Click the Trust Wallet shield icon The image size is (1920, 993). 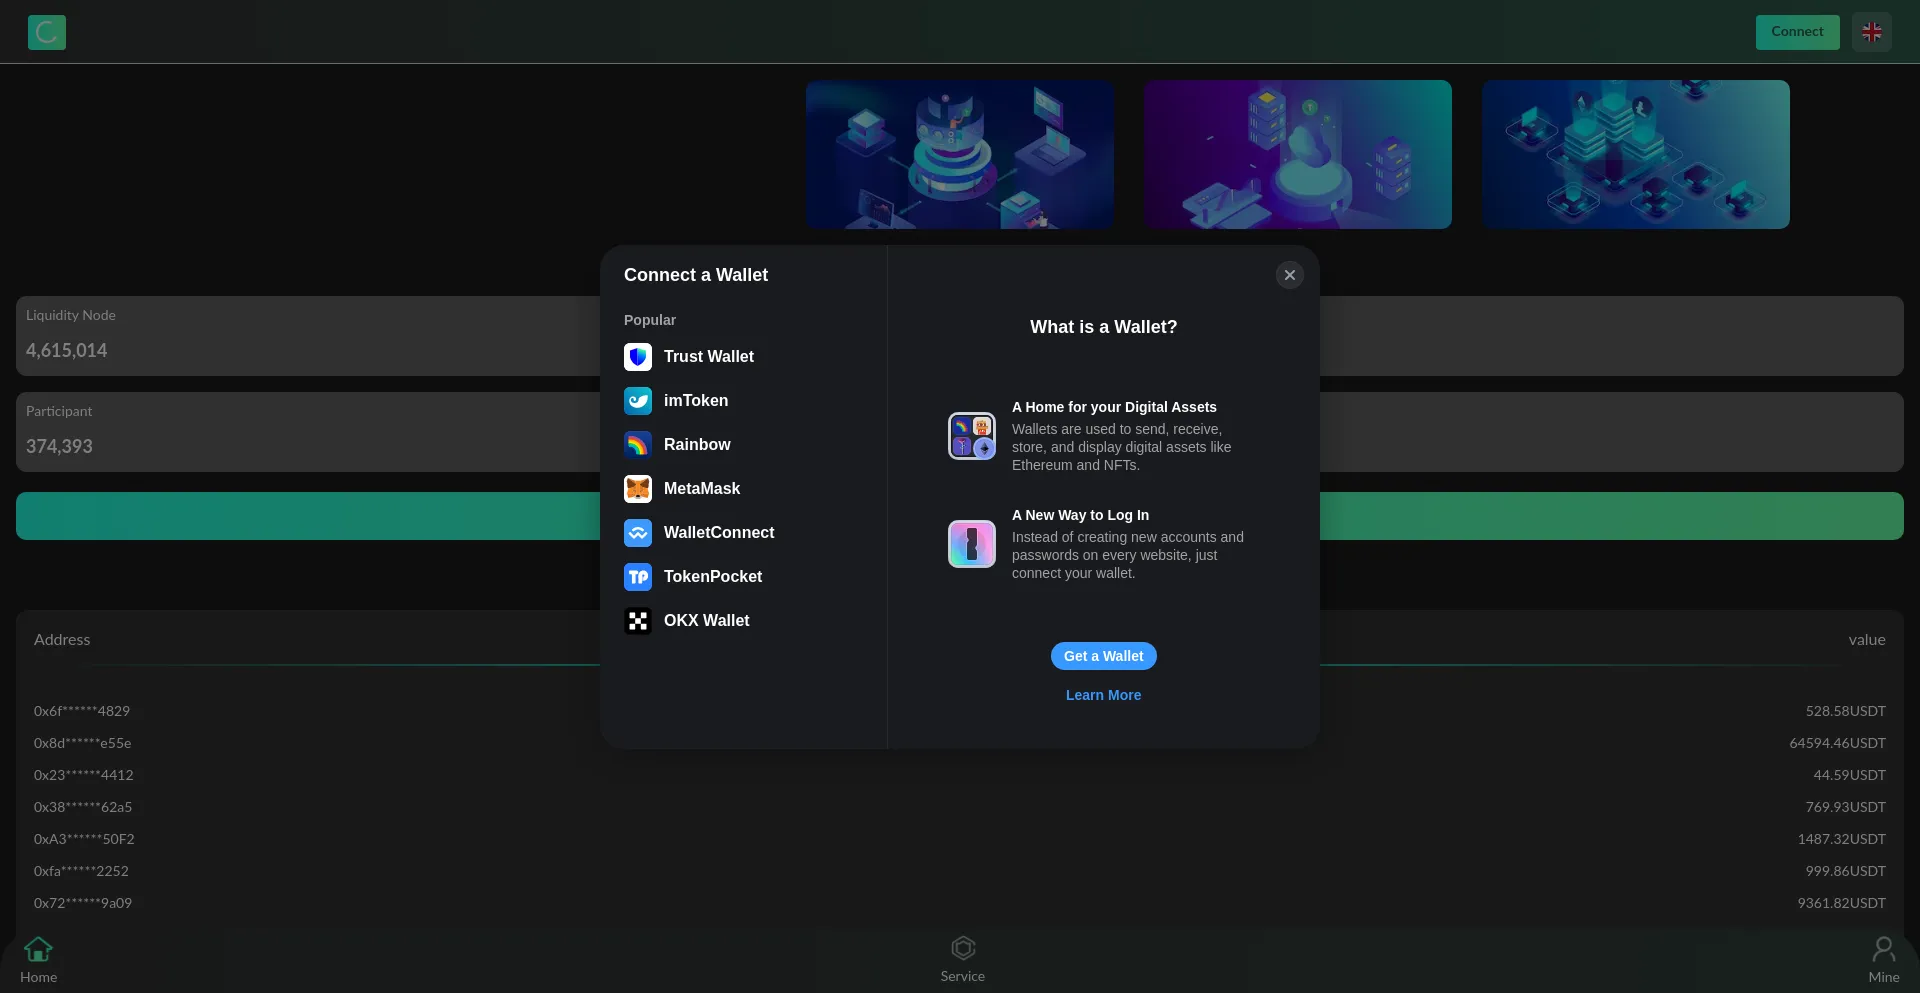tap(638, 357)
